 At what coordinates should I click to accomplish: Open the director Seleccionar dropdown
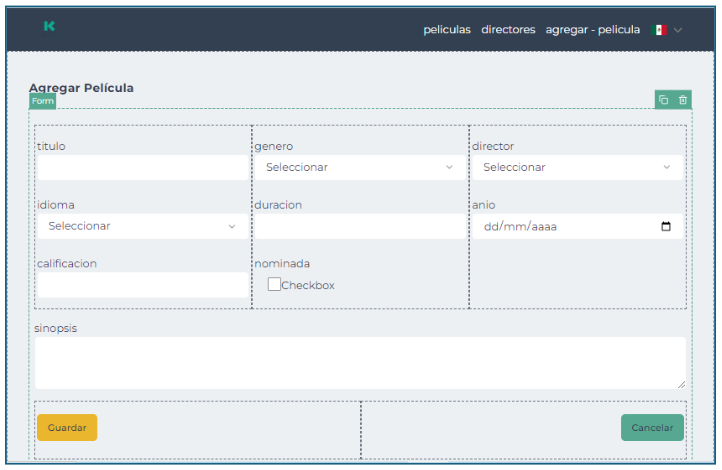[x=577, y=168]
